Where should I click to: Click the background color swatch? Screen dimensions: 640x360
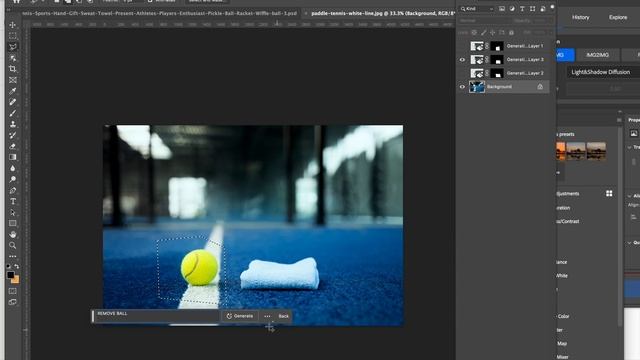(x=16, y=280)
